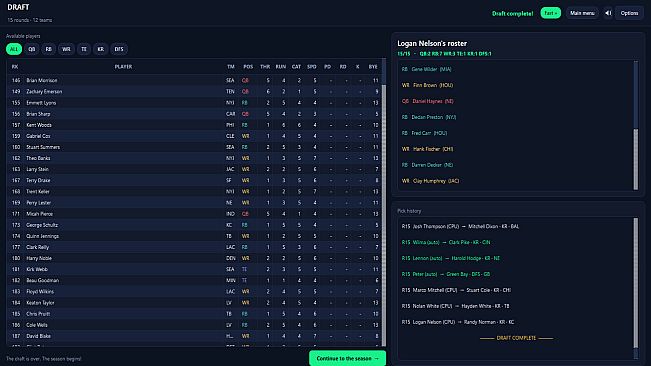651x366 pixels.
Task: Select the ALL position filter
Action: coord(14,49)
